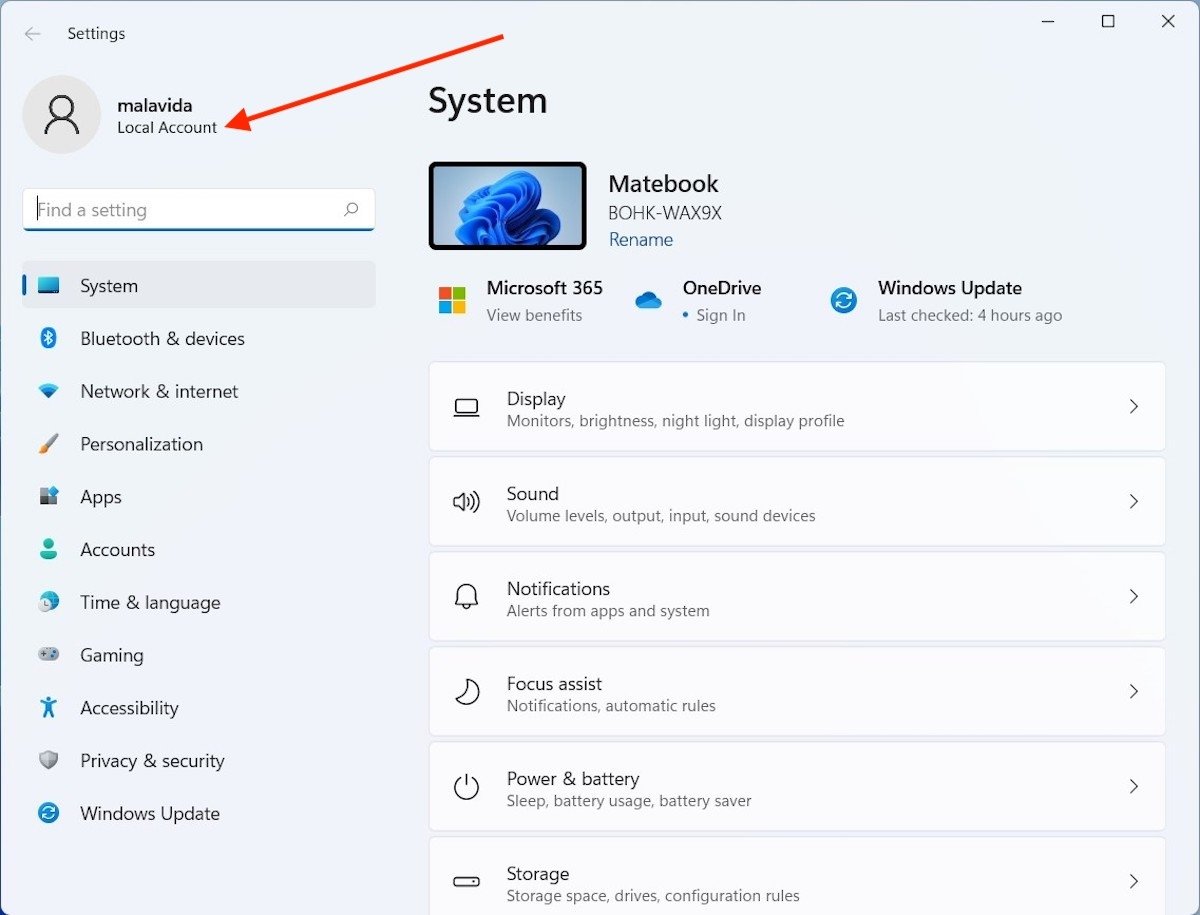Expand the Power & battery row chevron
Screen dimensions: 1200x915
1133,786
